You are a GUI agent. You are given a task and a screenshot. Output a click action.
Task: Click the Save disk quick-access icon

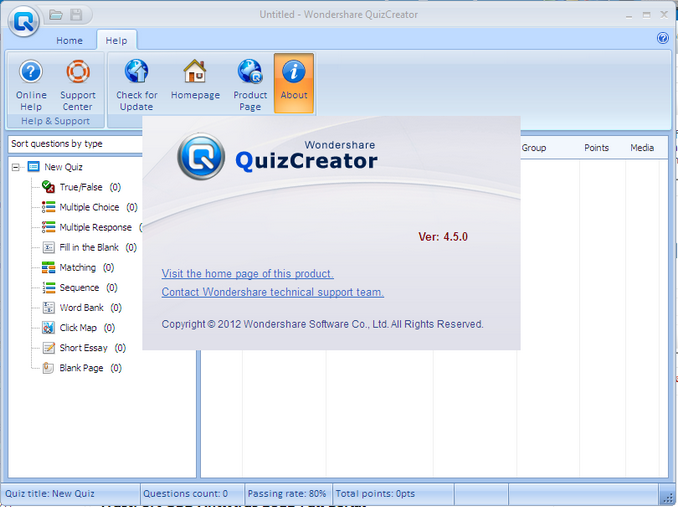[77, 15]
